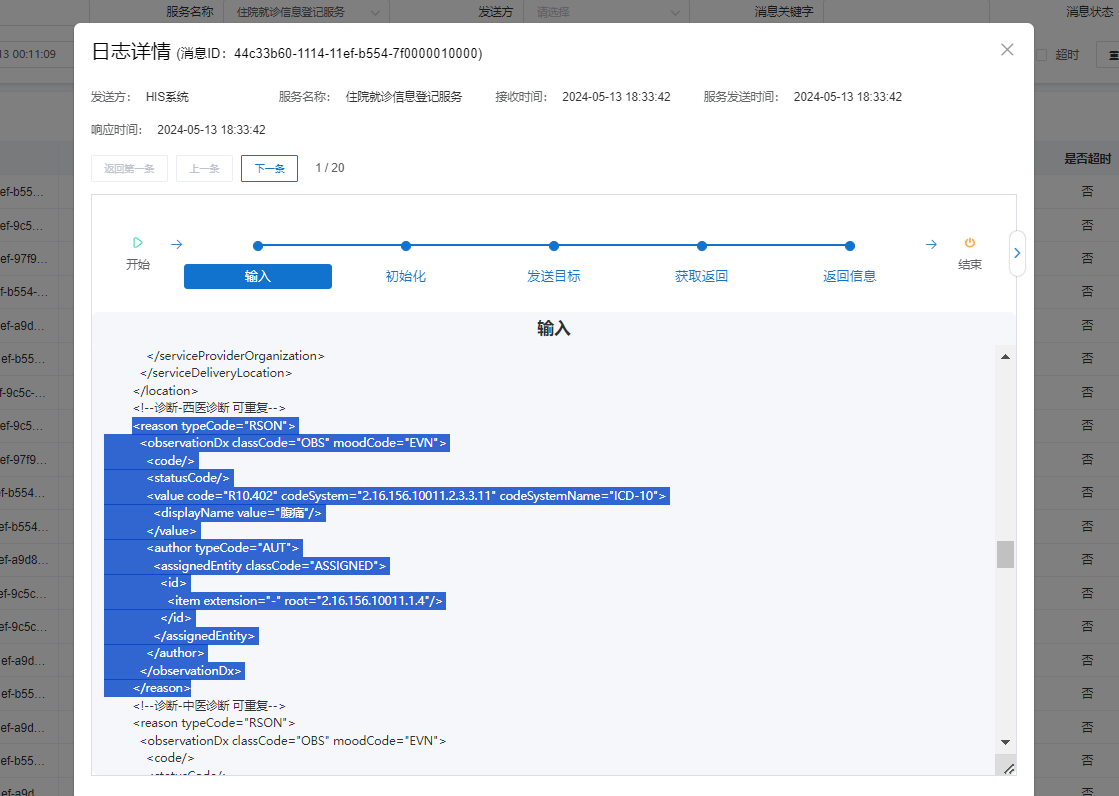
Task: Click the author typeCode="AUT" line
Action: (223, 548)
